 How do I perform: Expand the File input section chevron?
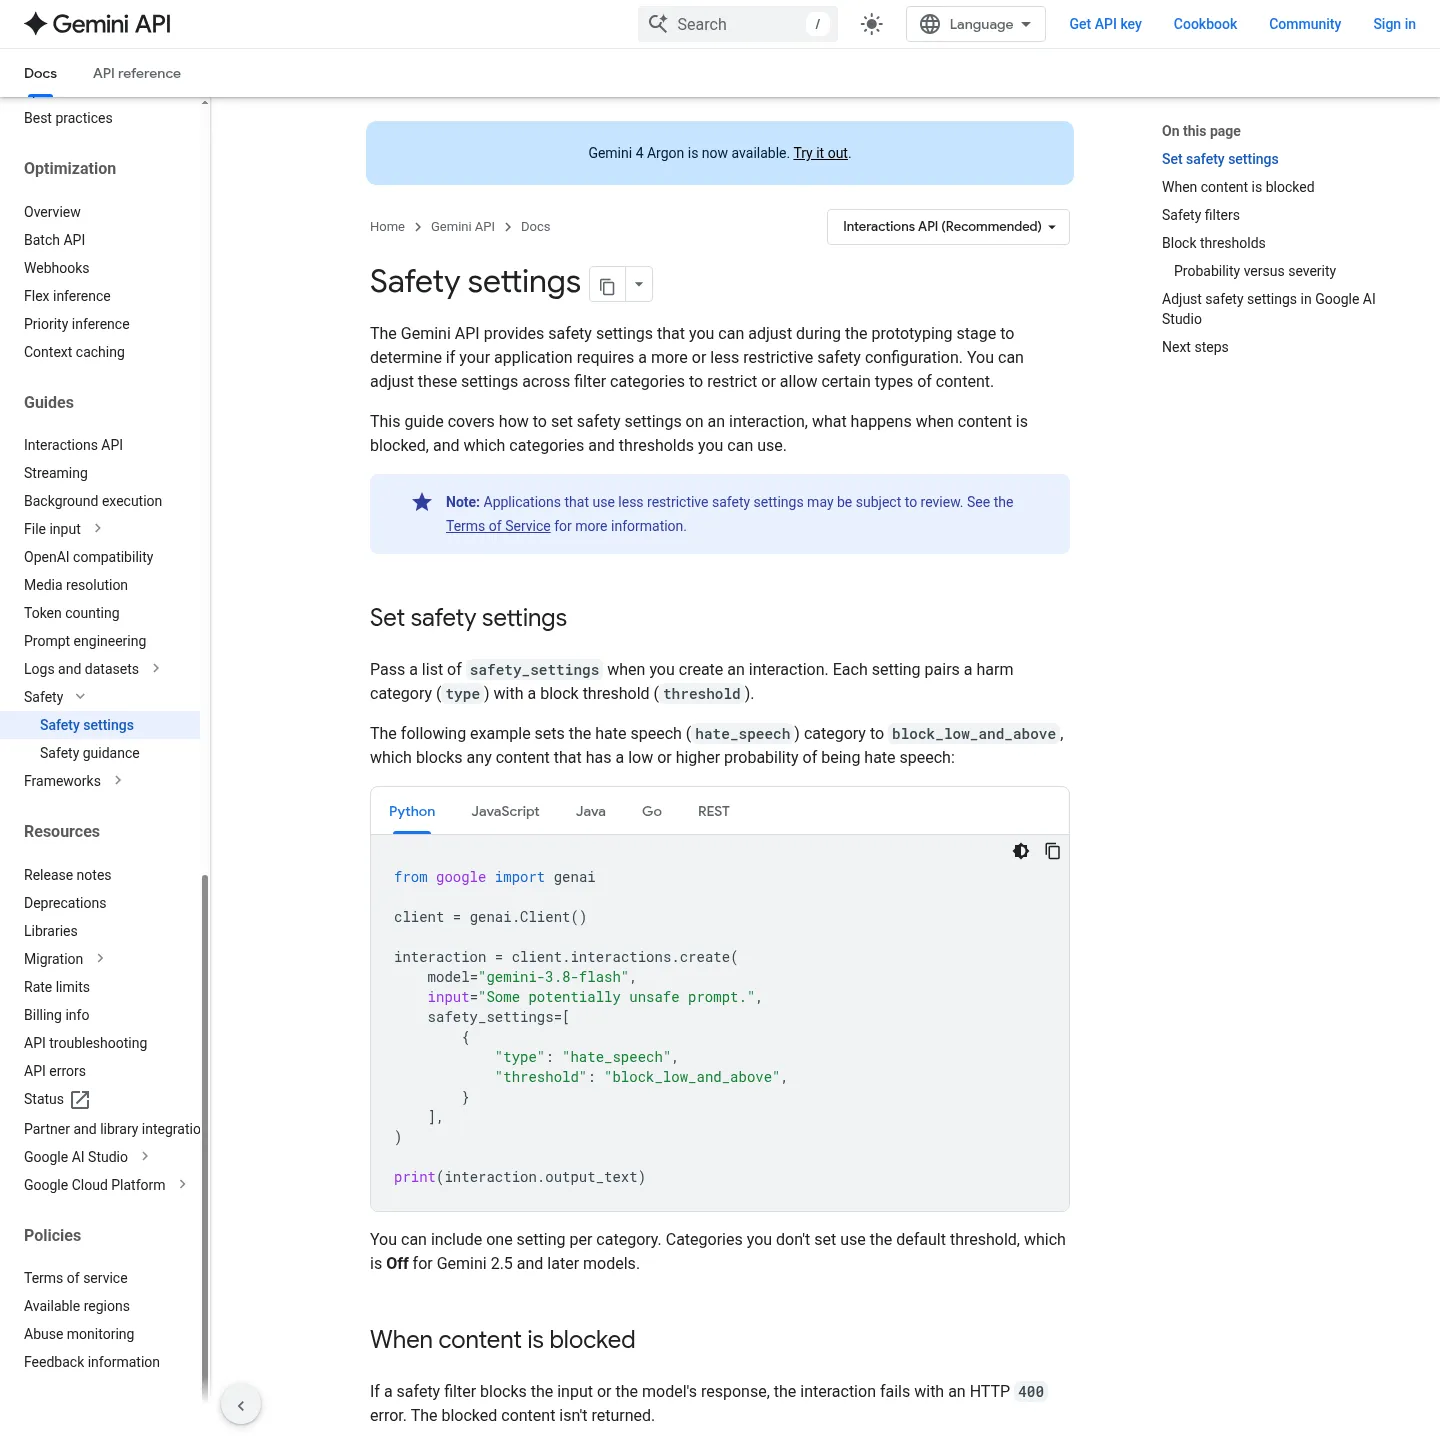tap(98, 528)
